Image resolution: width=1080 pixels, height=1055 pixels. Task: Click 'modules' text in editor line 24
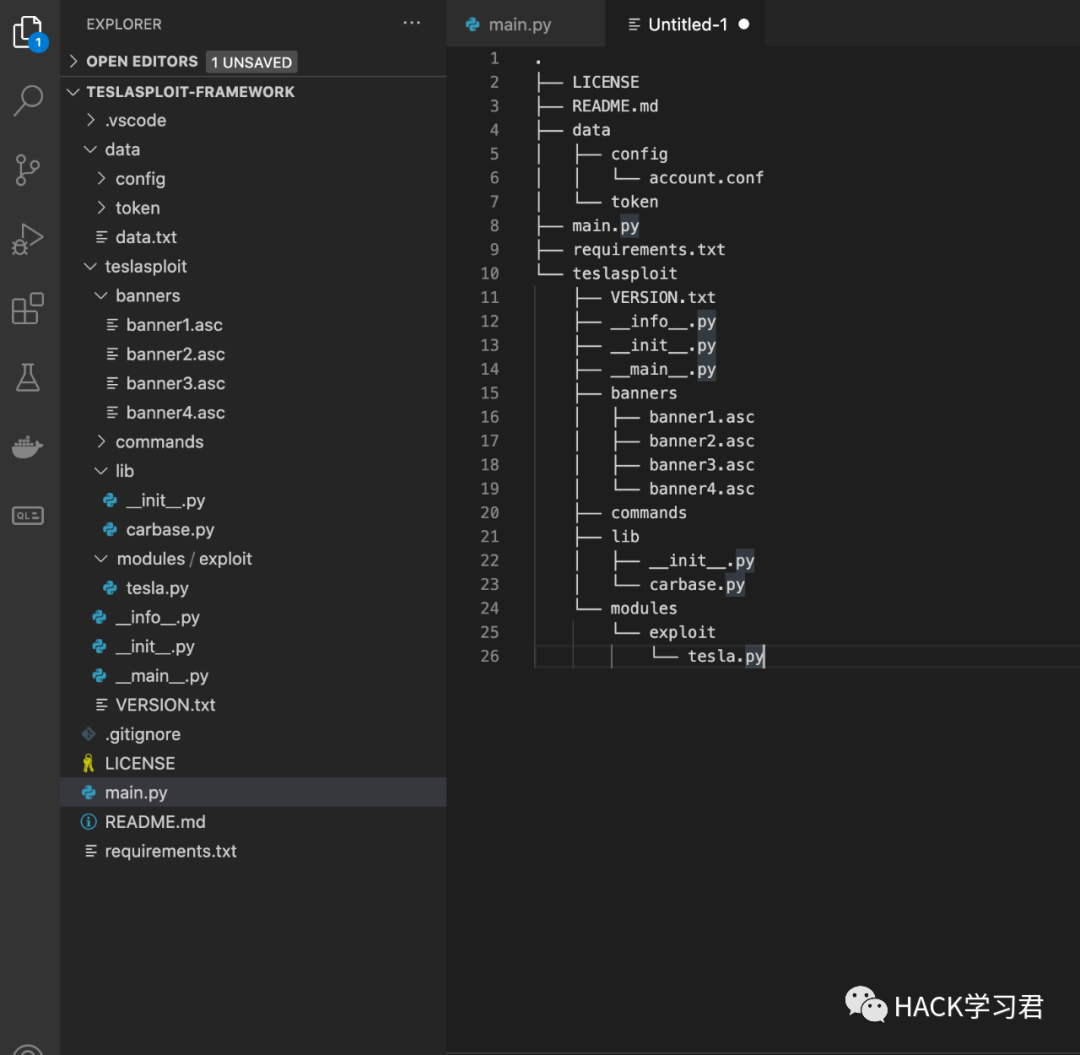[643, 609]
